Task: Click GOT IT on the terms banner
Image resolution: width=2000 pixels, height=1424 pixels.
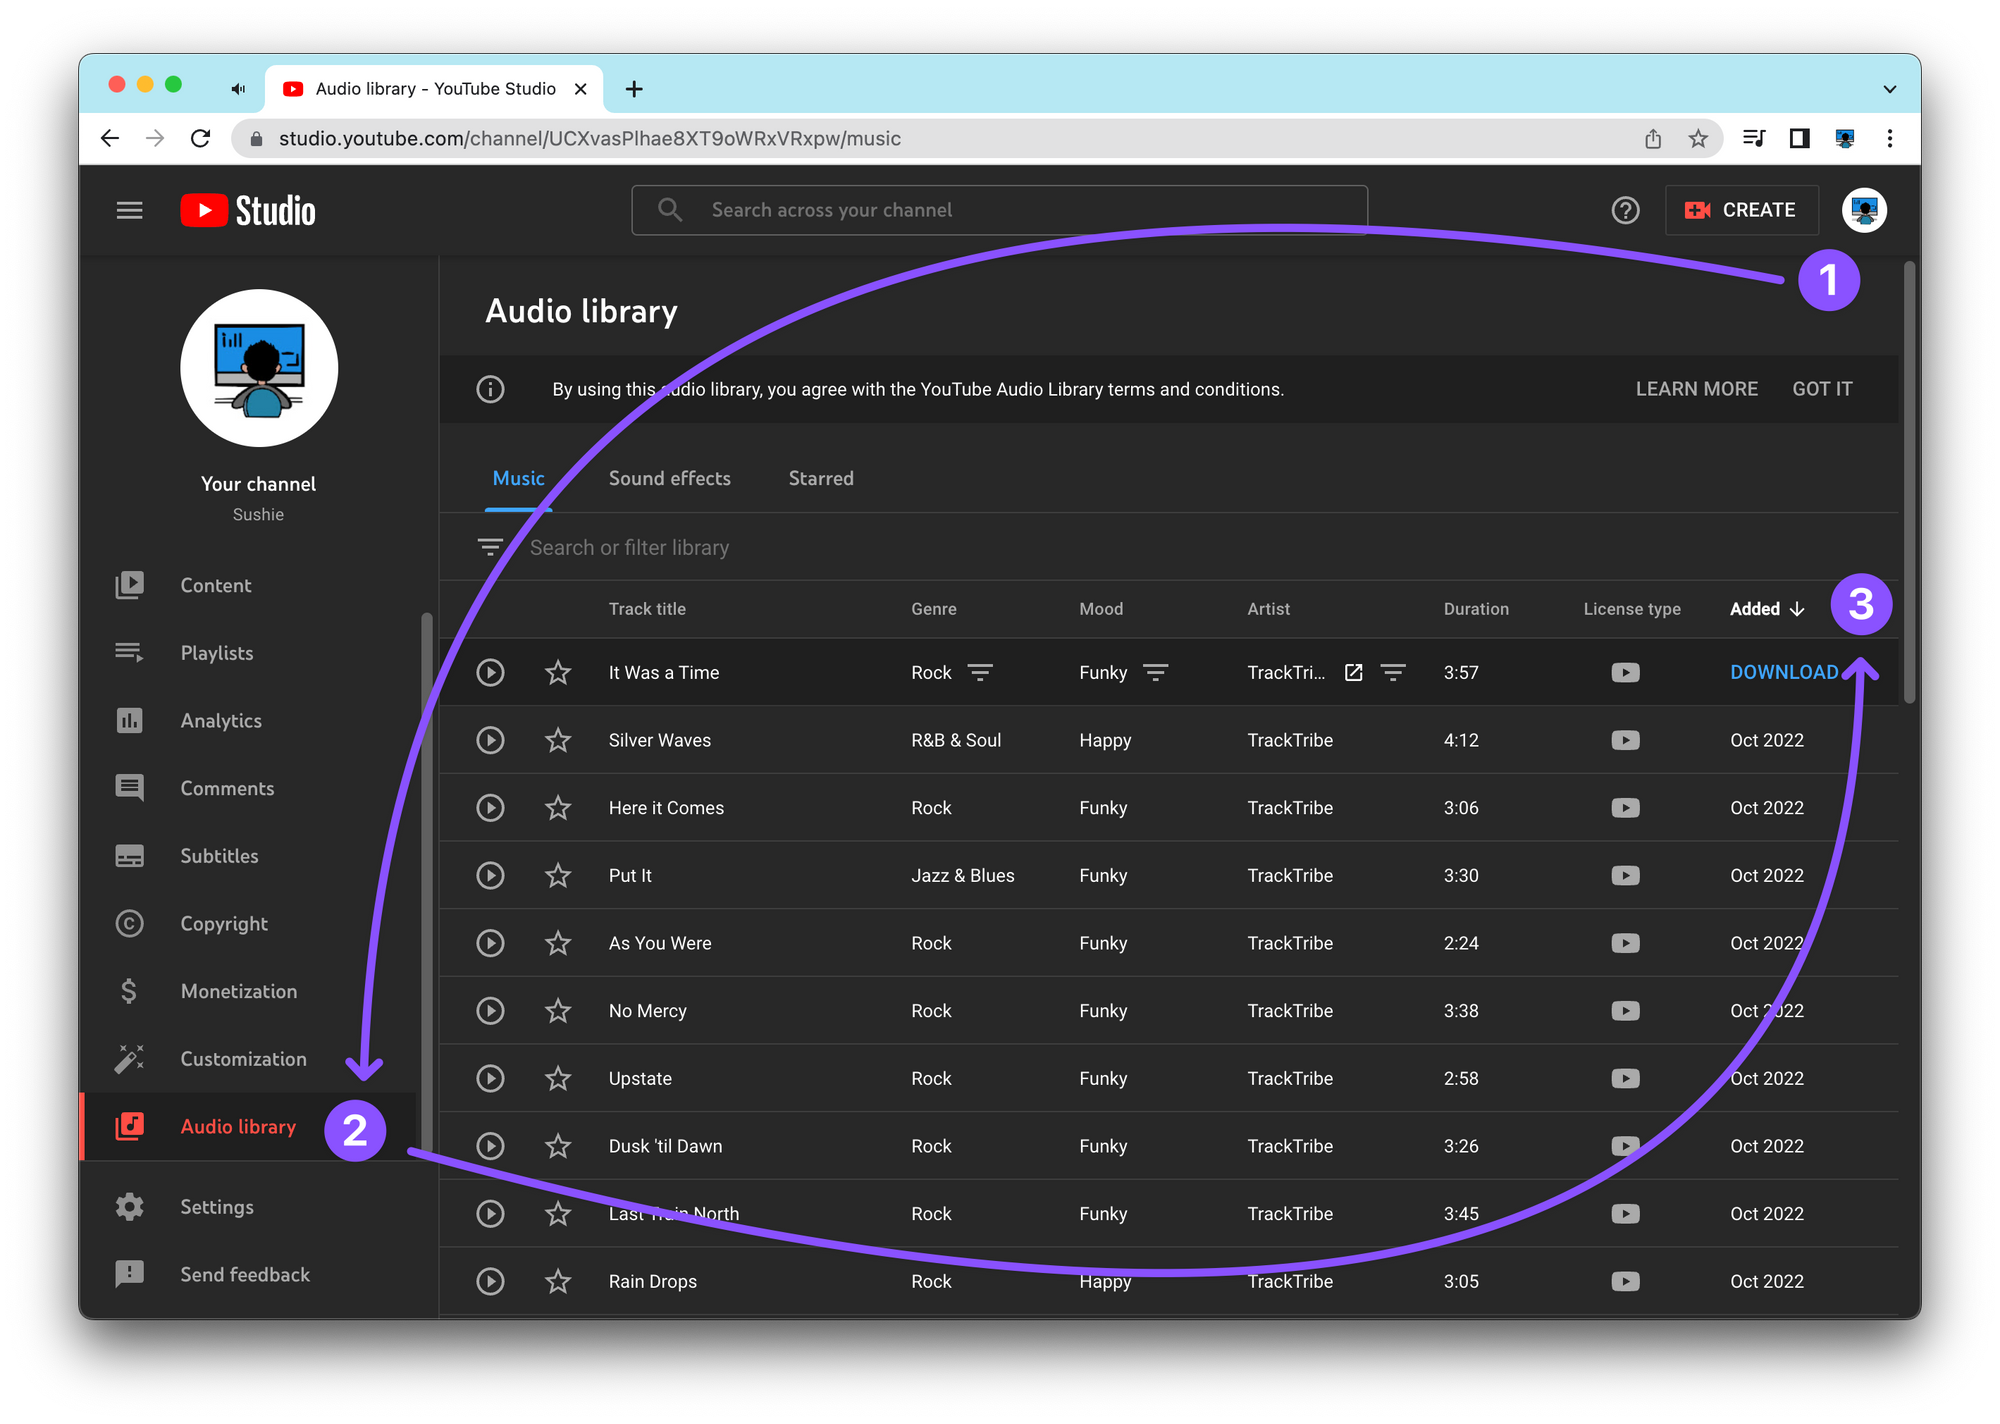Action: (x=1821, y=389)
